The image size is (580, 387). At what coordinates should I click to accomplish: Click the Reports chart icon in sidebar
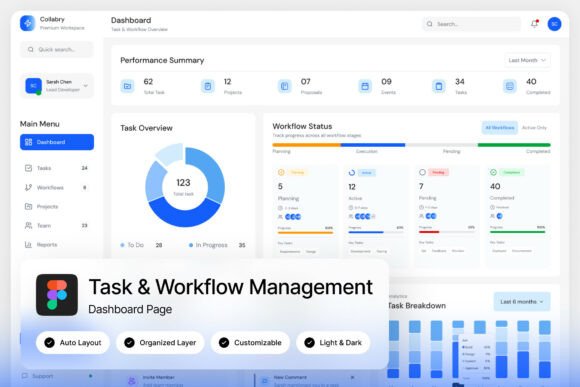(28, 245)
